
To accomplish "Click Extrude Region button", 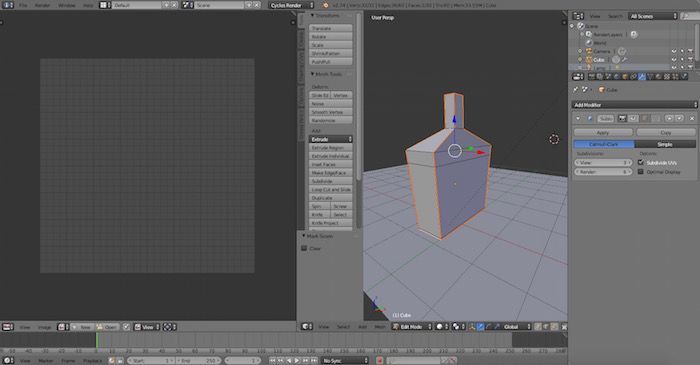I will (331, 148).
